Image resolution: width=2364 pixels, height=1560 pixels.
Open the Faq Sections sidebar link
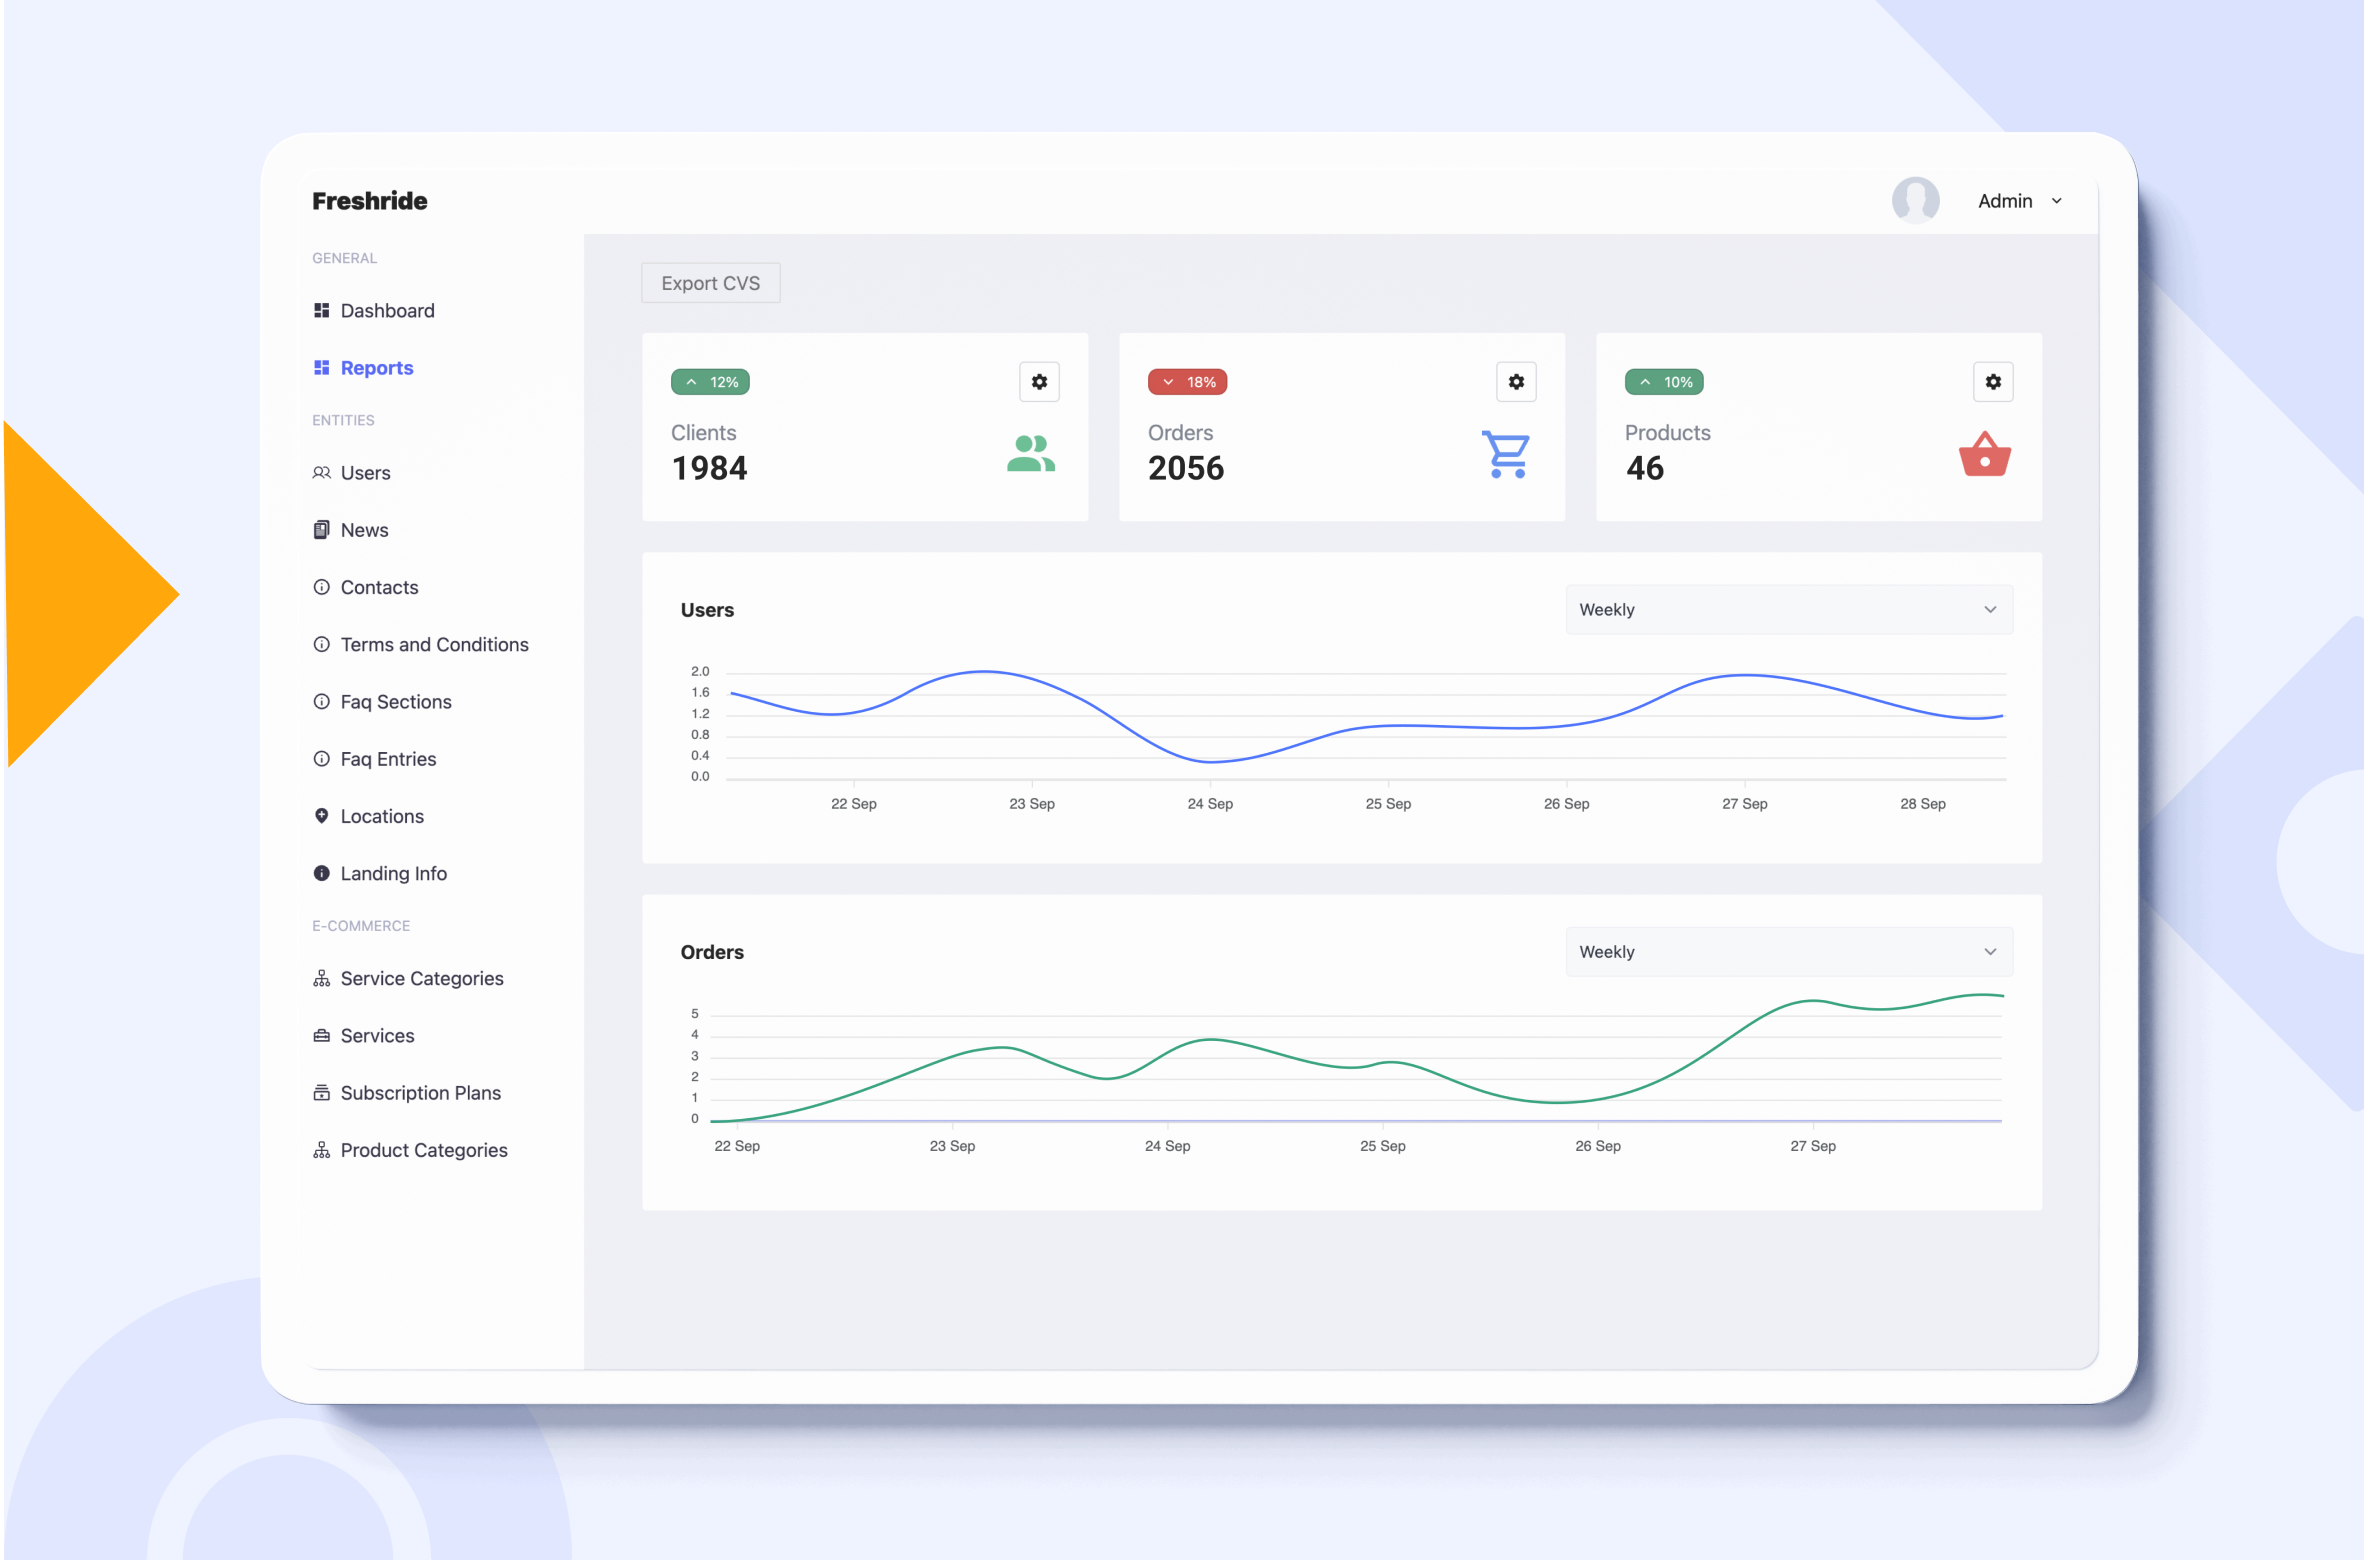[396, 702]
